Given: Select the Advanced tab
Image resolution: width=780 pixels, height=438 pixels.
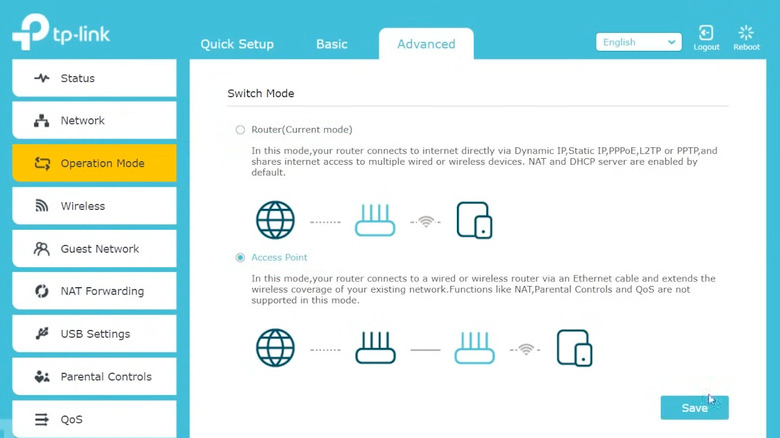Looking at the screenshot, I should point(426,44).
